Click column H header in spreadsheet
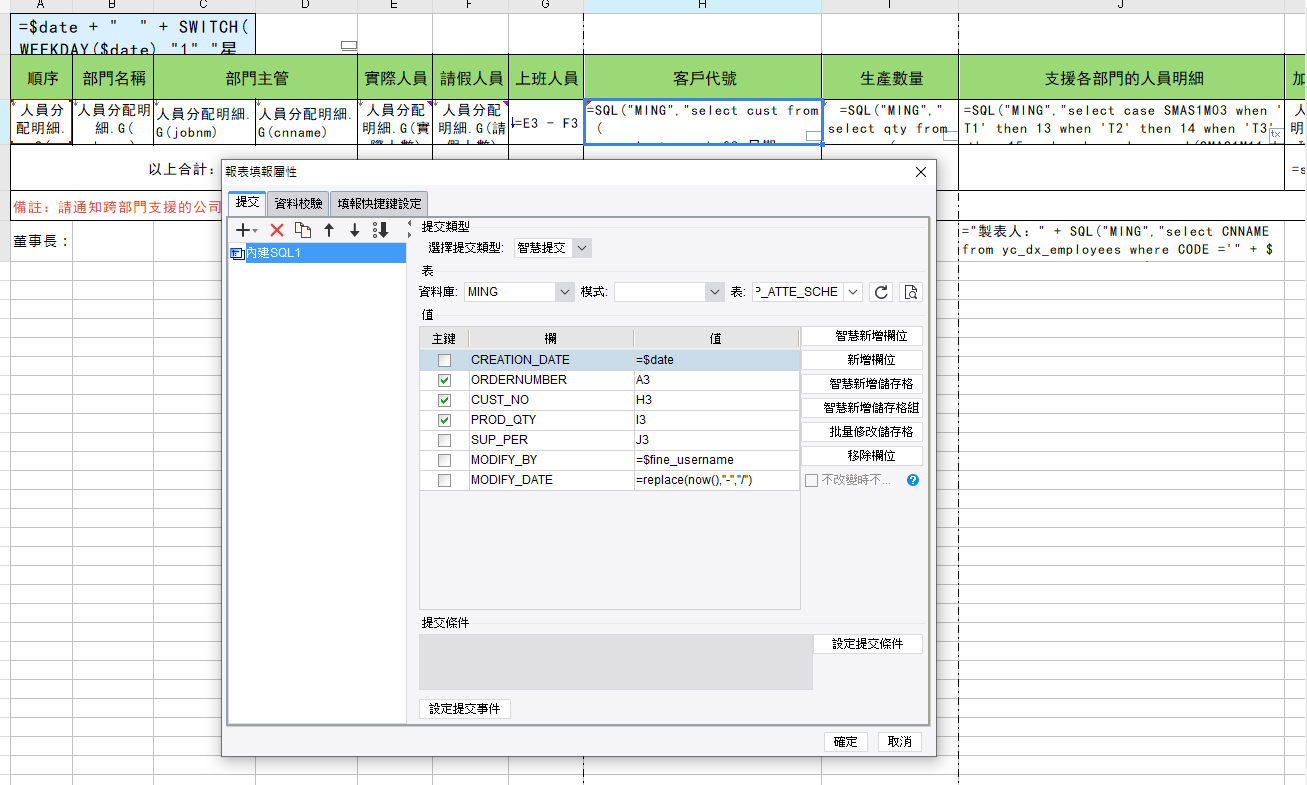1307x785 pixels. tap(703, 6)
